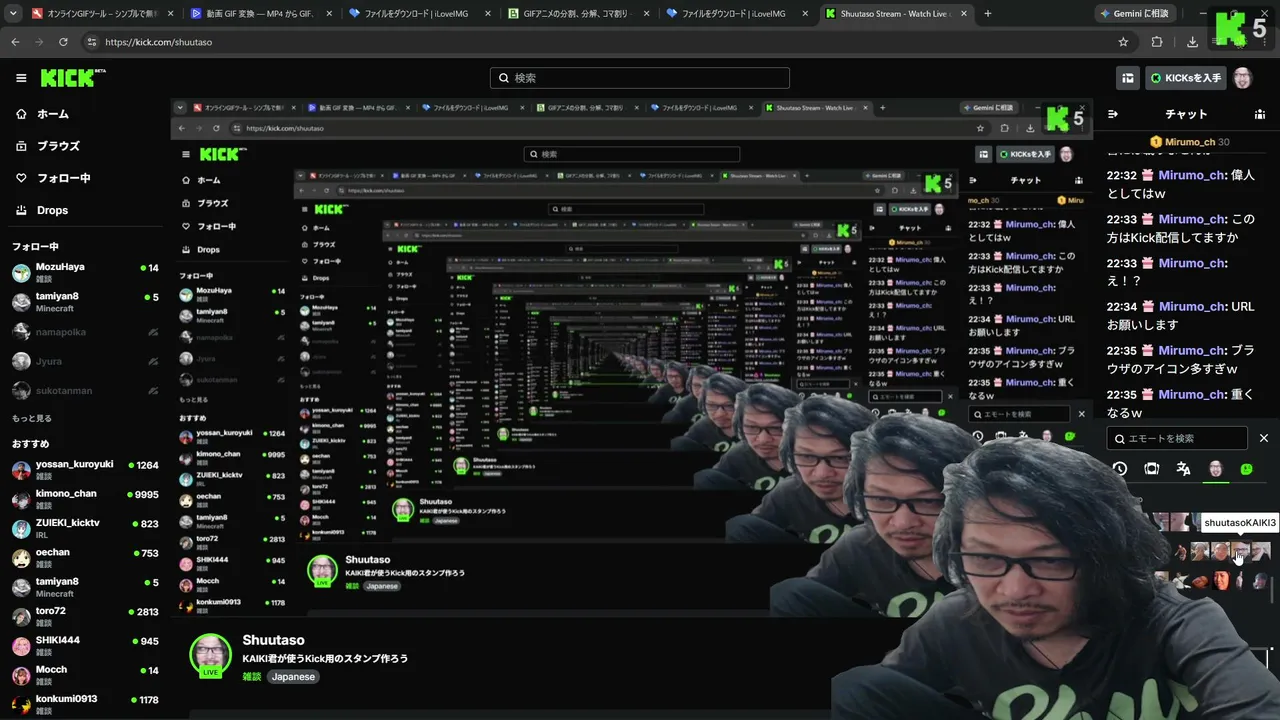Switch to the オンラインGIFツール tab

102,14
